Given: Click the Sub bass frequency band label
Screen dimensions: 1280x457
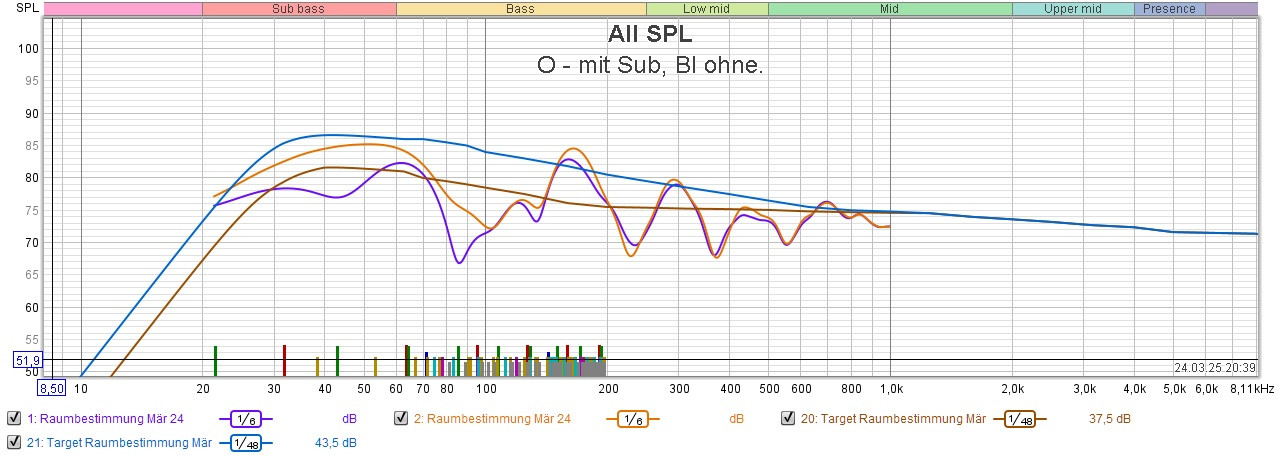Looking at the screenshot, I should tap(299, 9).
